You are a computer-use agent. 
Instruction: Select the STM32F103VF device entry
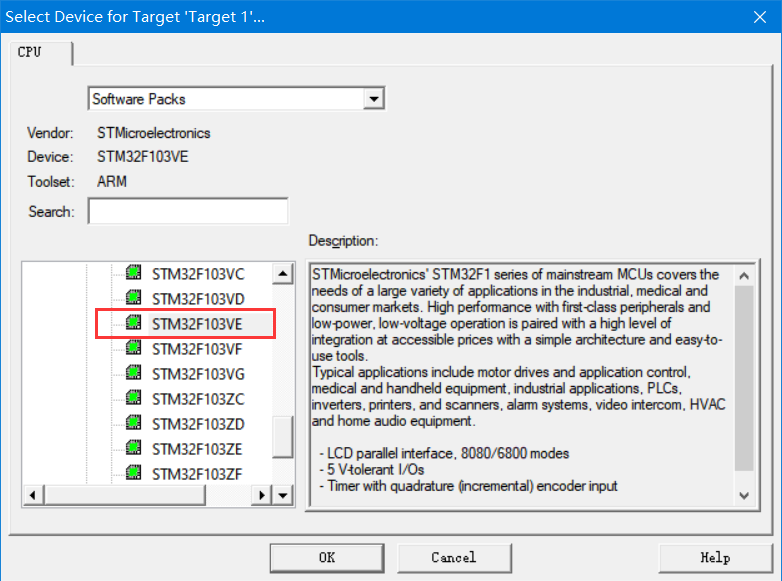click(x=197, y=349)
